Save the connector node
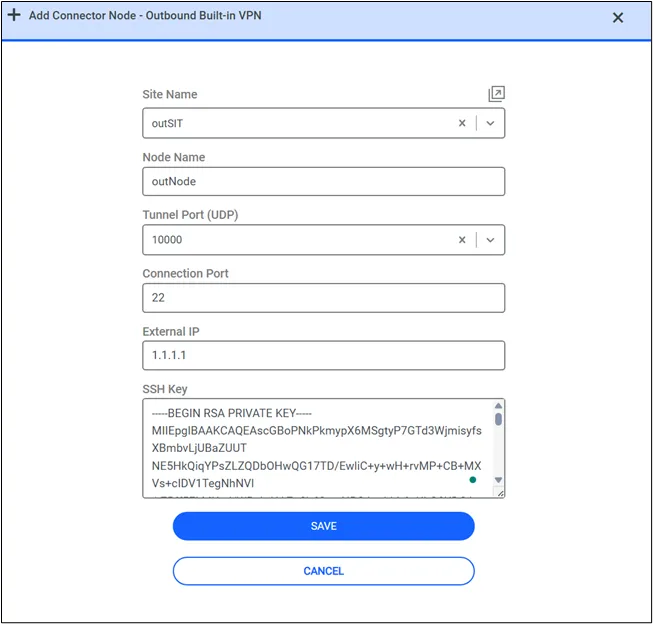Viewport: 653px width, 624px height. tap(324, 526)
